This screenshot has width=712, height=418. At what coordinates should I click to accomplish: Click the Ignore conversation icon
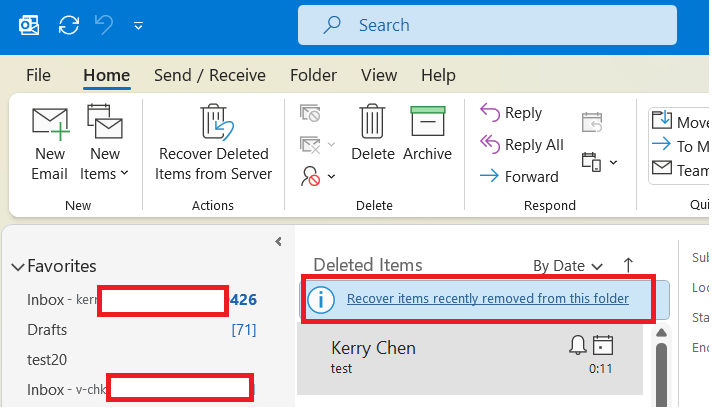click(x=310, y=113)
